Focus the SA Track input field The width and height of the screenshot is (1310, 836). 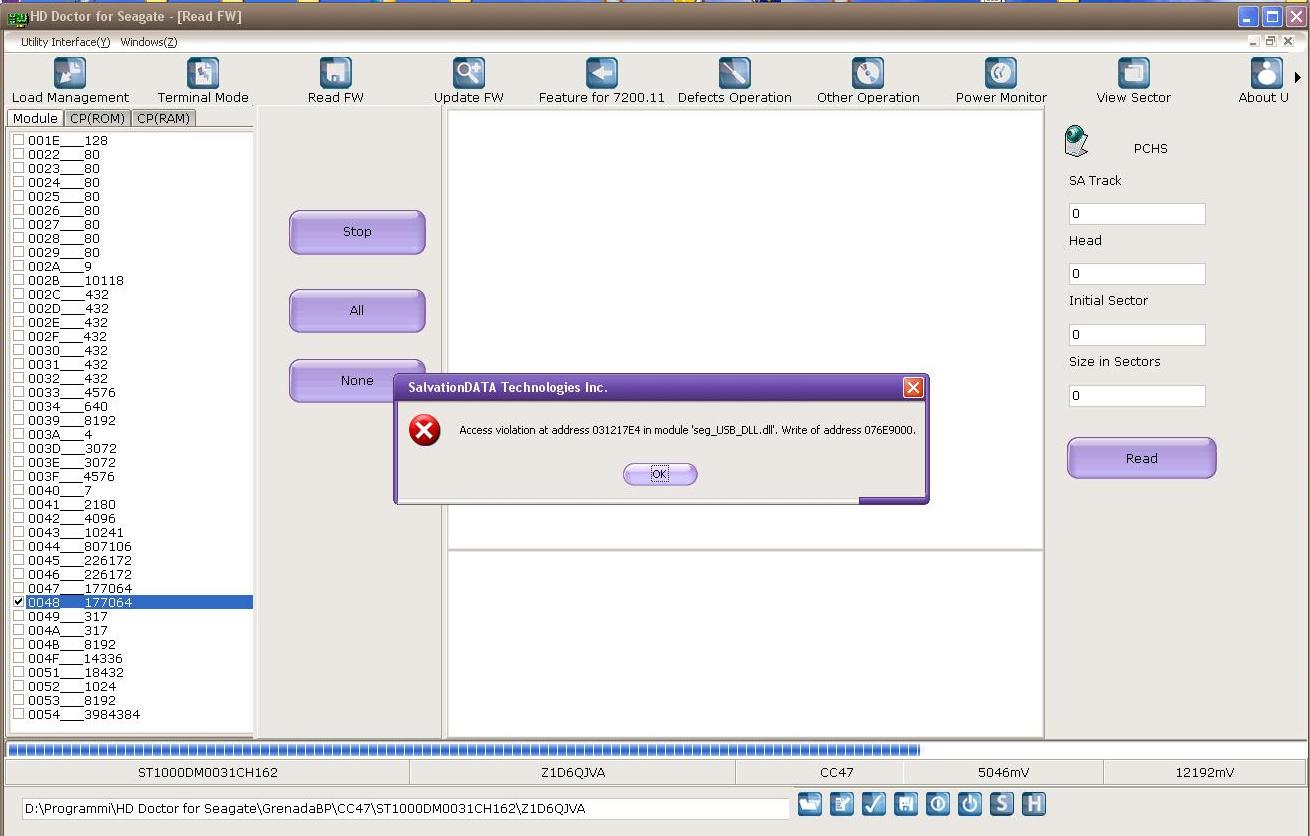[1137, 213]
